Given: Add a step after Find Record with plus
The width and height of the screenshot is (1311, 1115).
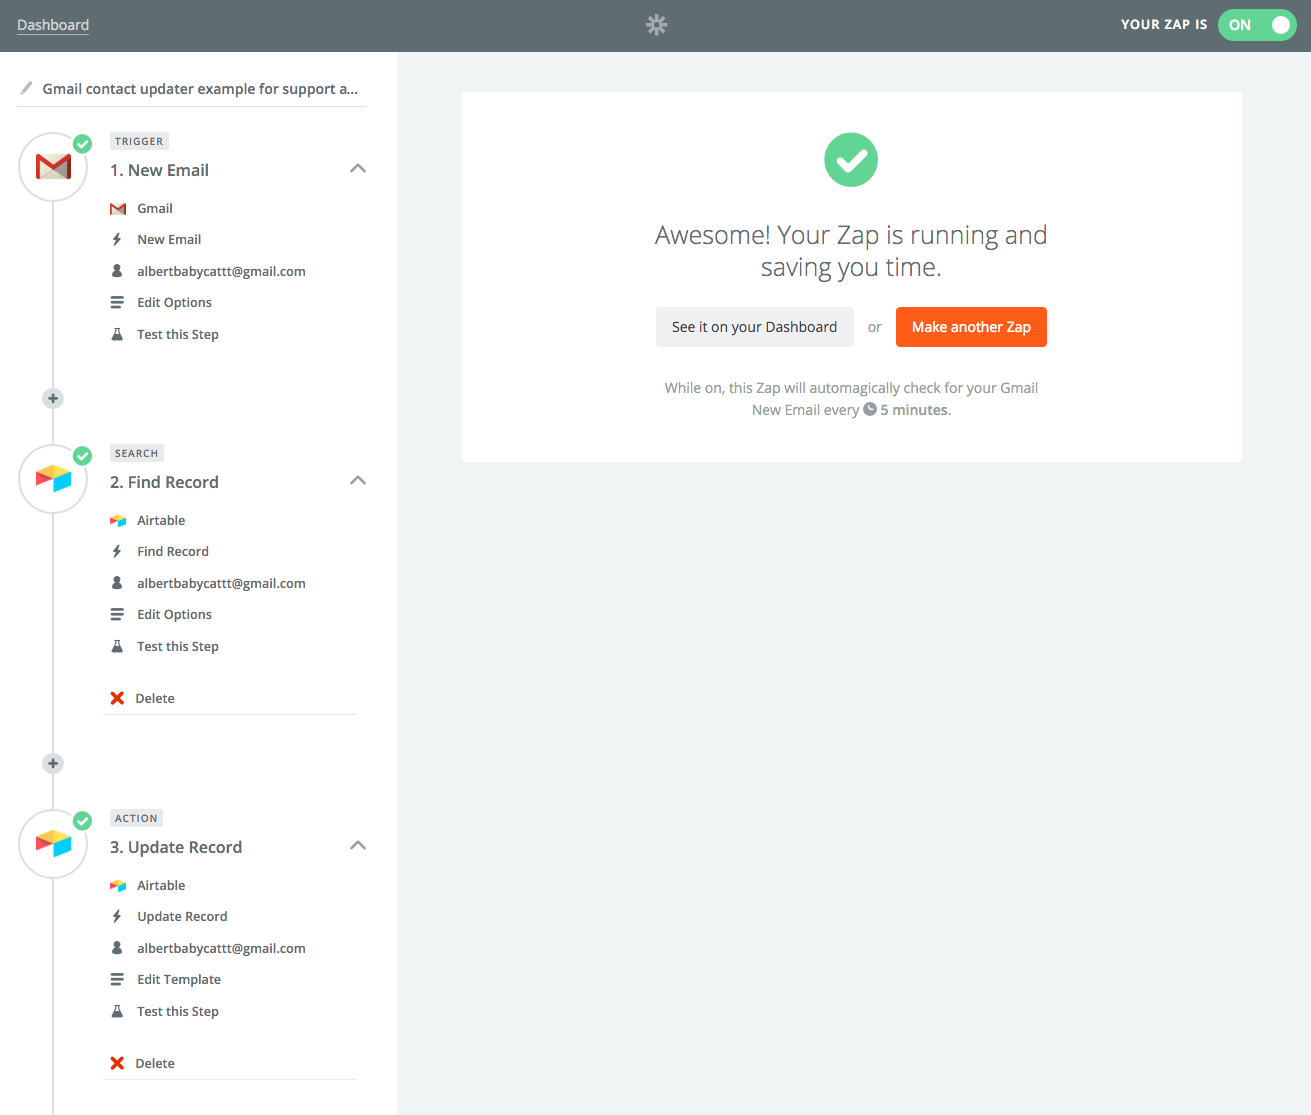Looking at the screenshot, I should tap(53, 763).
